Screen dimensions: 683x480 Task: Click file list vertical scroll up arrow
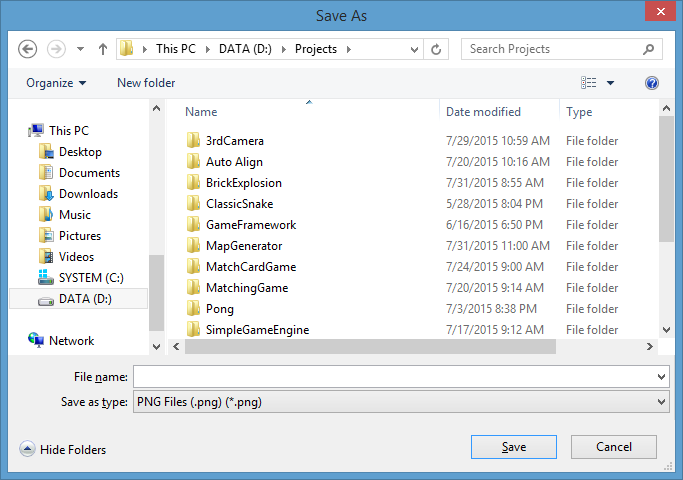pyautogui.click(x=666, y=108)
